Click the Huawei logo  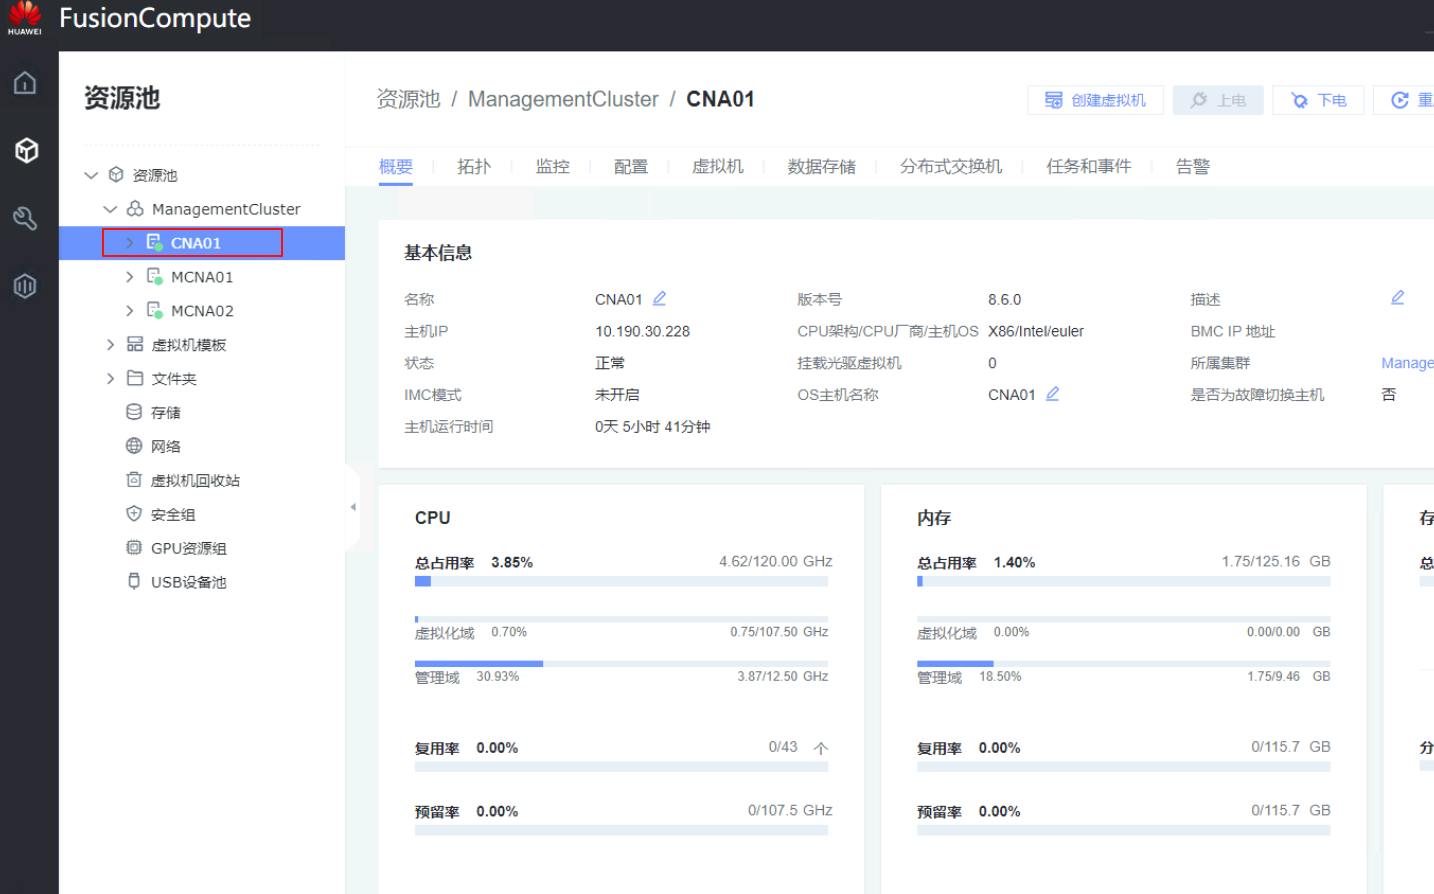point(24,18)
